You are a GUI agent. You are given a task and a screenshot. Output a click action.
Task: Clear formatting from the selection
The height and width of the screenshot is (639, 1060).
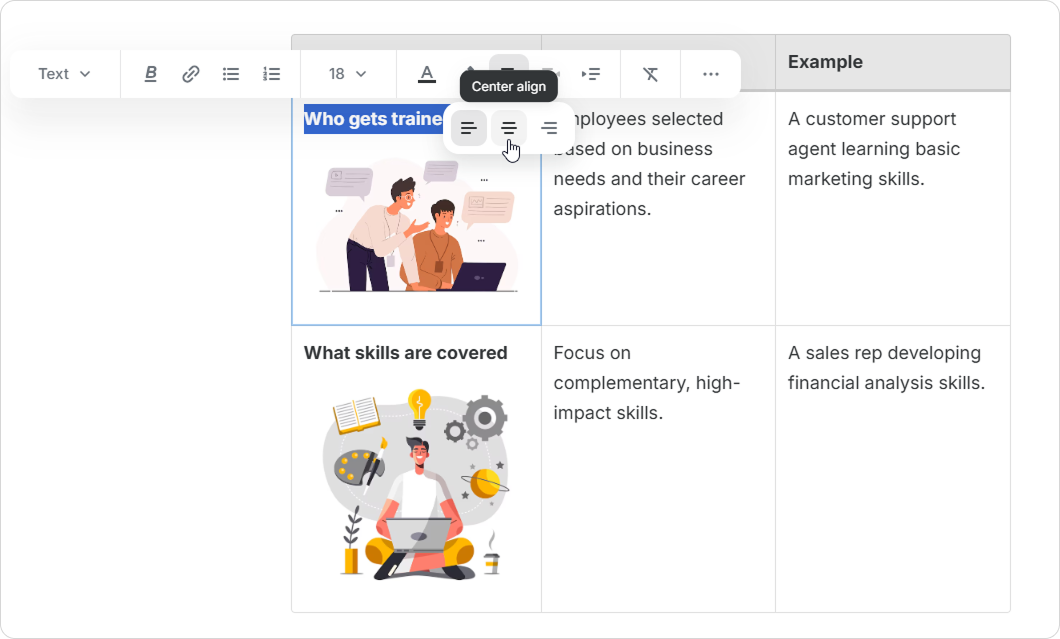coord(651,74)
